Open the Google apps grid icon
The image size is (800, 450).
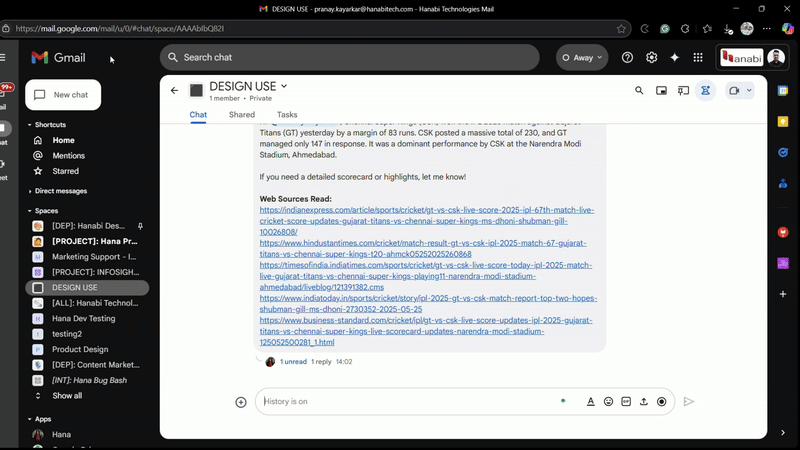(698, 58)
